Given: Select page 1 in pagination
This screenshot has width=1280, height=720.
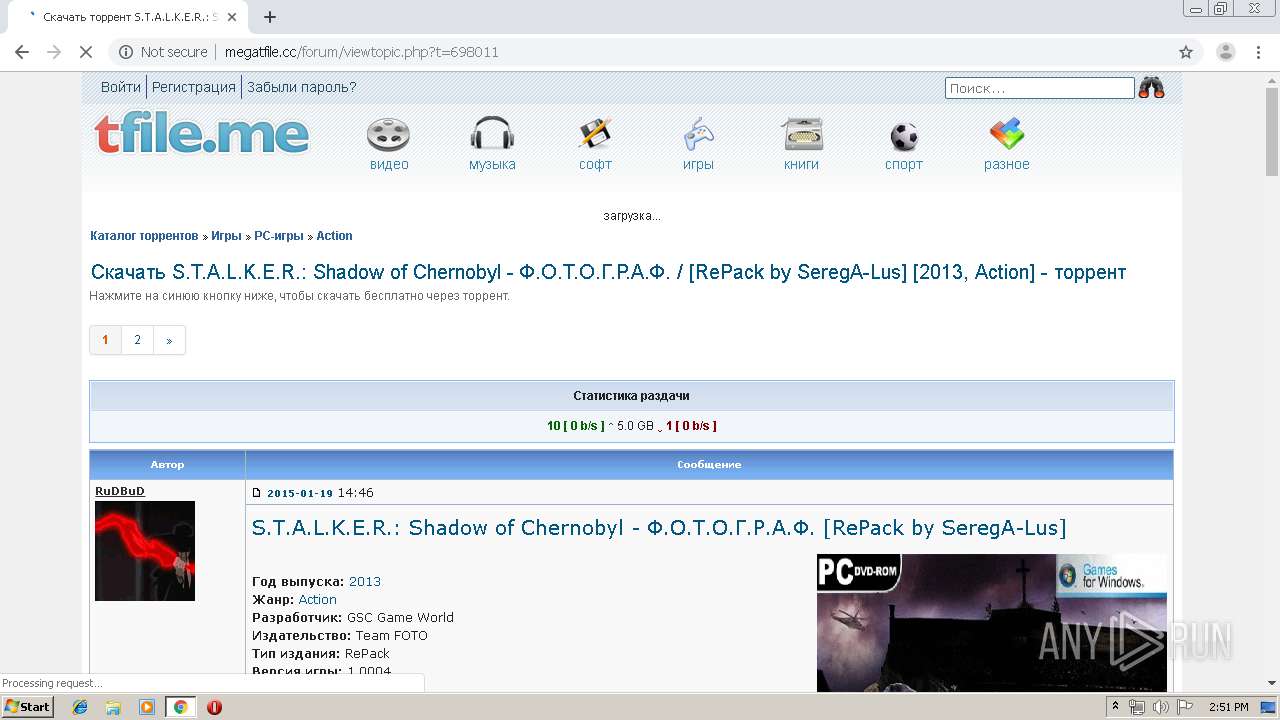Looking at the screenshot, I should point(105,340).
